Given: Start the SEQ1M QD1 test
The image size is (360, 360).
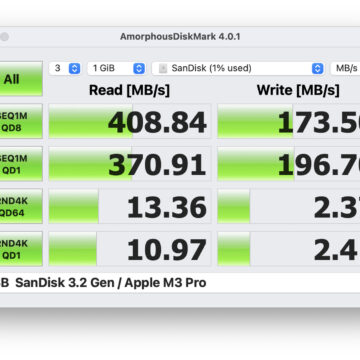Looking at the screenshot, I should (21, 164).
